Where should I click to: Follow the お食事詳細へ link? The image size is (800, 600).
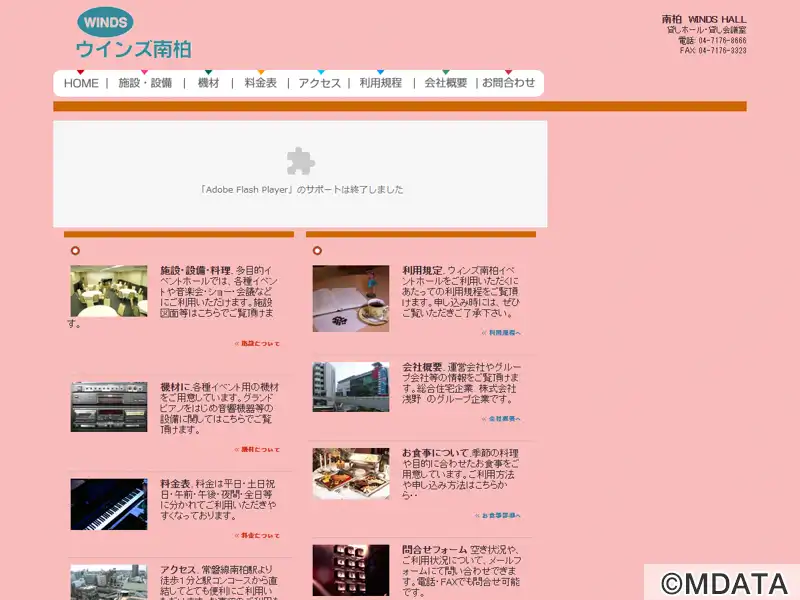[x=497, y=516]
